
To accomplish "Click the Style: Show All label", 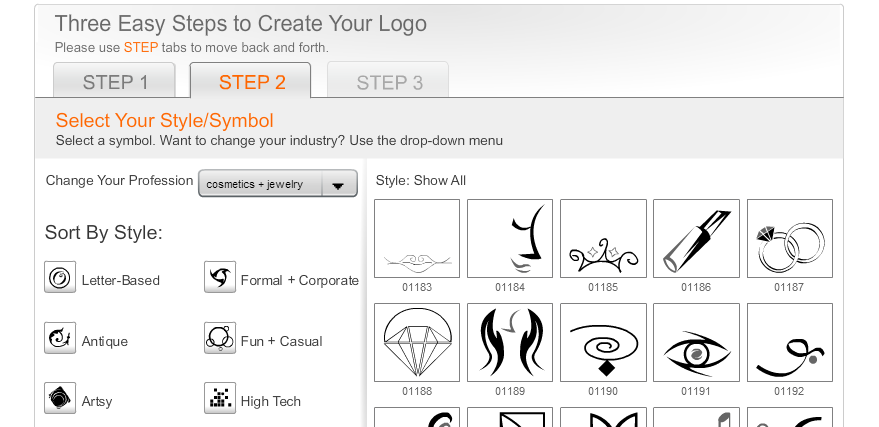I will [x=421, y=181].
